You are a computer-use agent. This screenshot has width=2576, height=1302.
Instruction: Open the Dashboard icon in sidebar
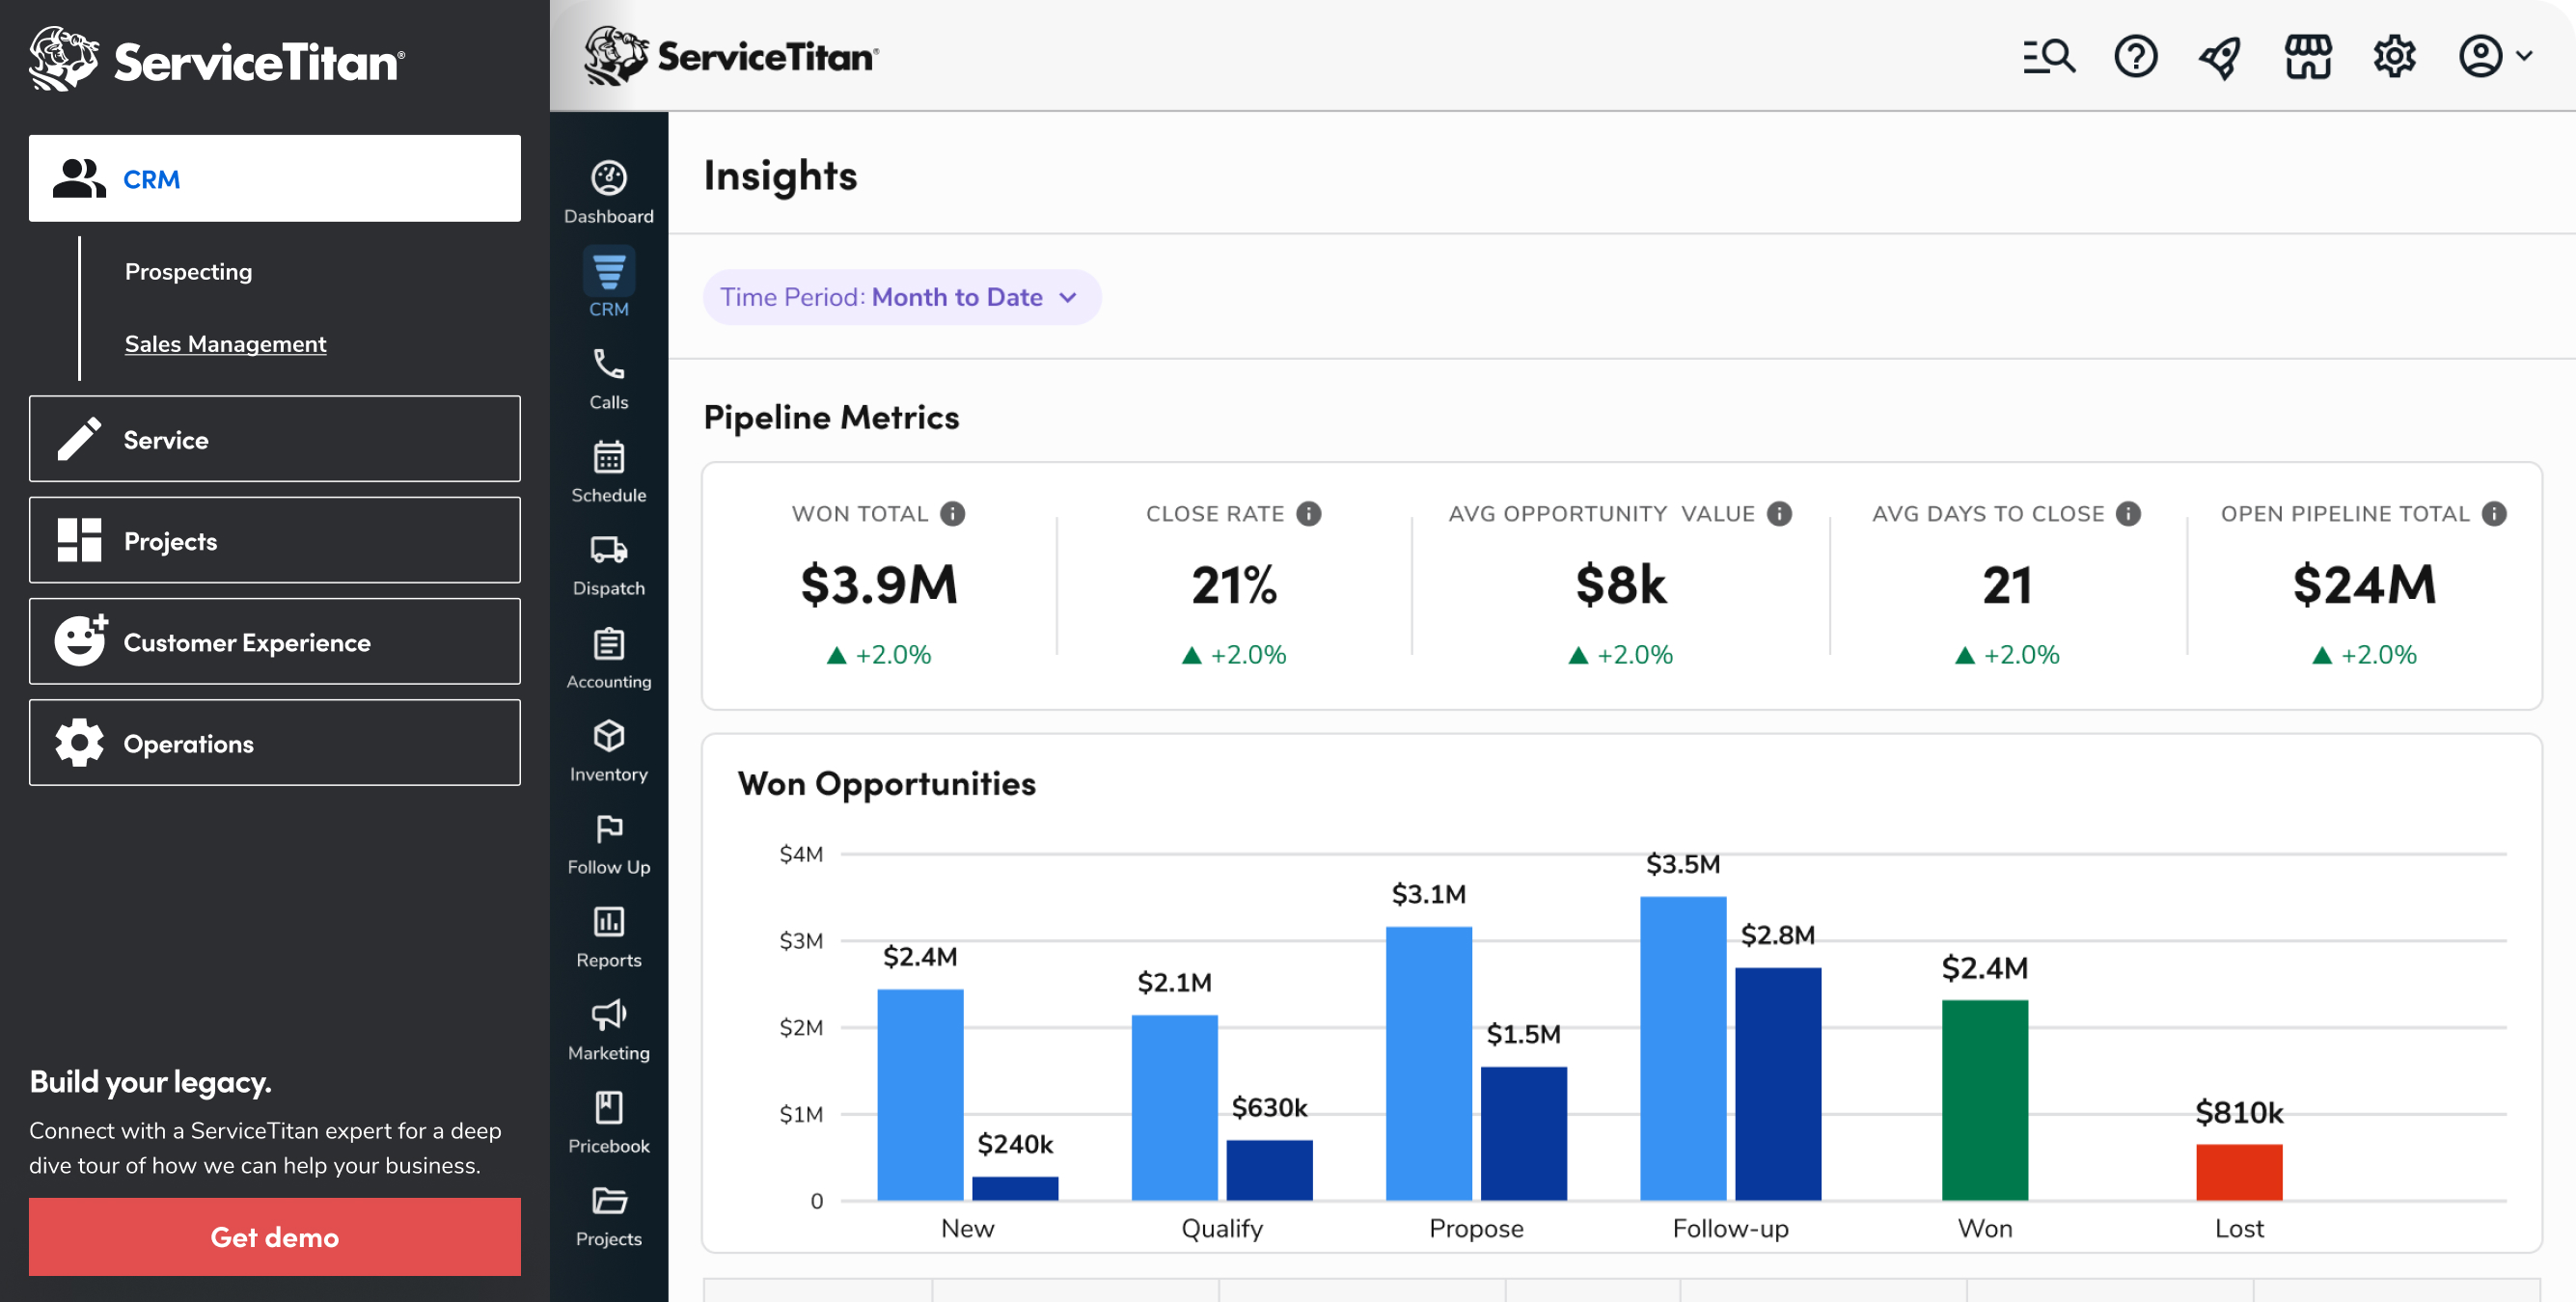[x=608, y=180]
